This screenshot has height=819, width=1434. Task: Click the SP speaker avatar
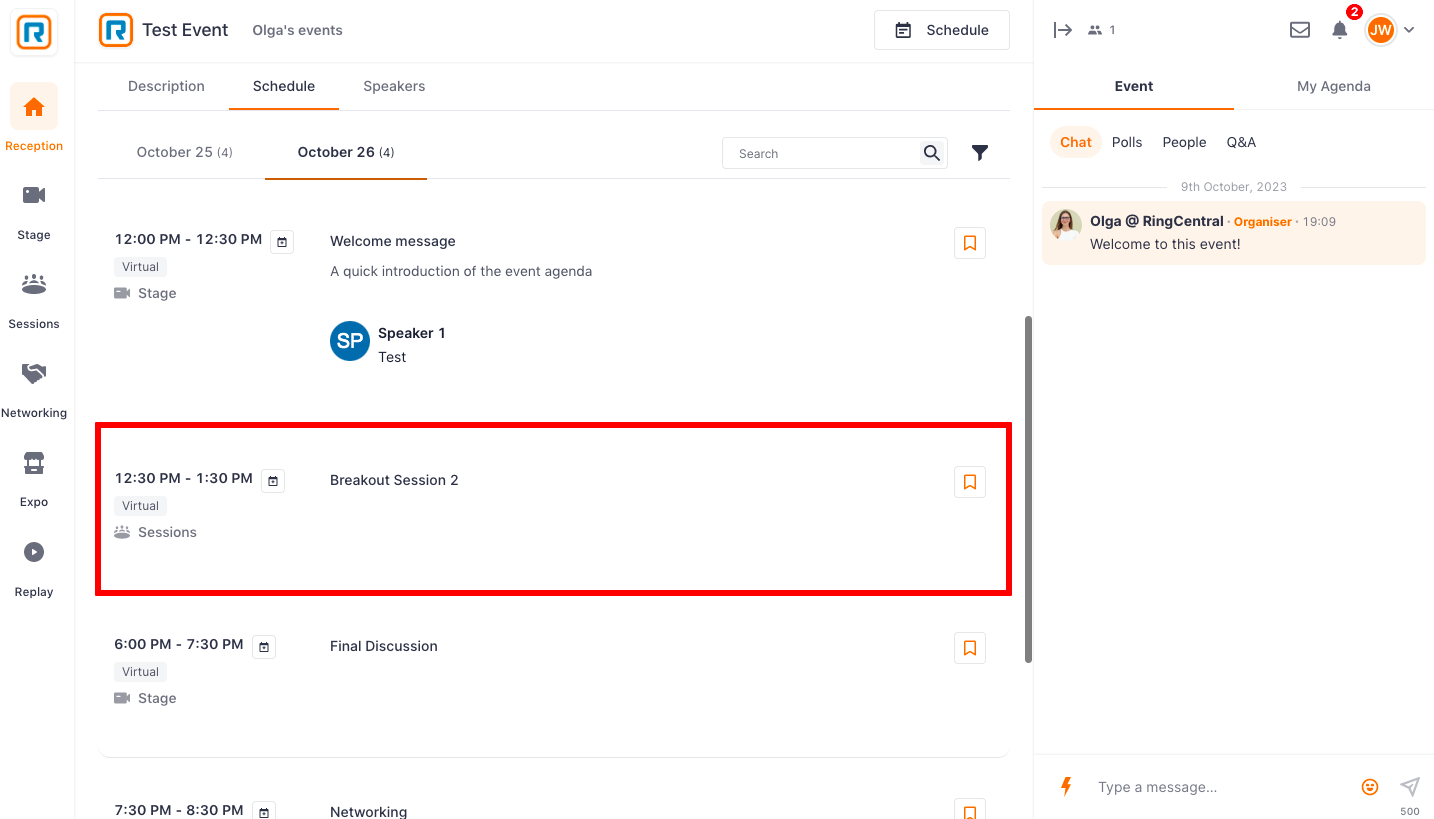point(350,341)
